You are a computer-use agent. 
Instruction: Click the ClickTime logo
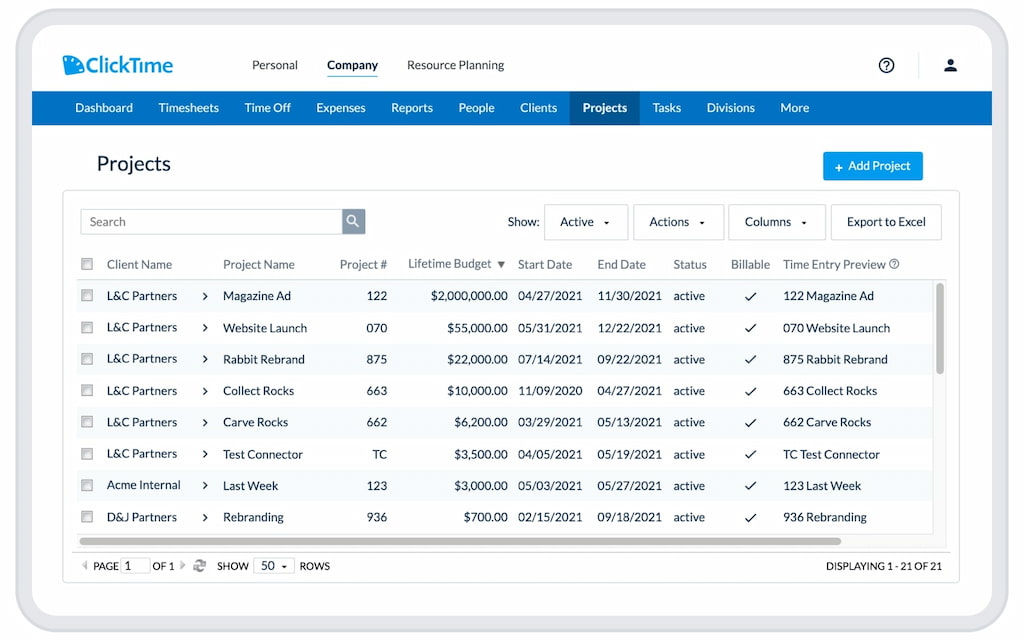(x=117, y=65)
